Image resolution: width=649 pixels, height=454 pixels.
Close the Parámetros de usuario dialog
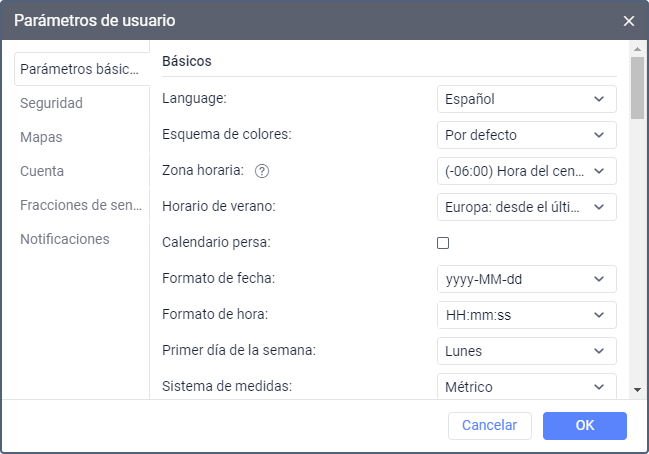coord(629,21)
